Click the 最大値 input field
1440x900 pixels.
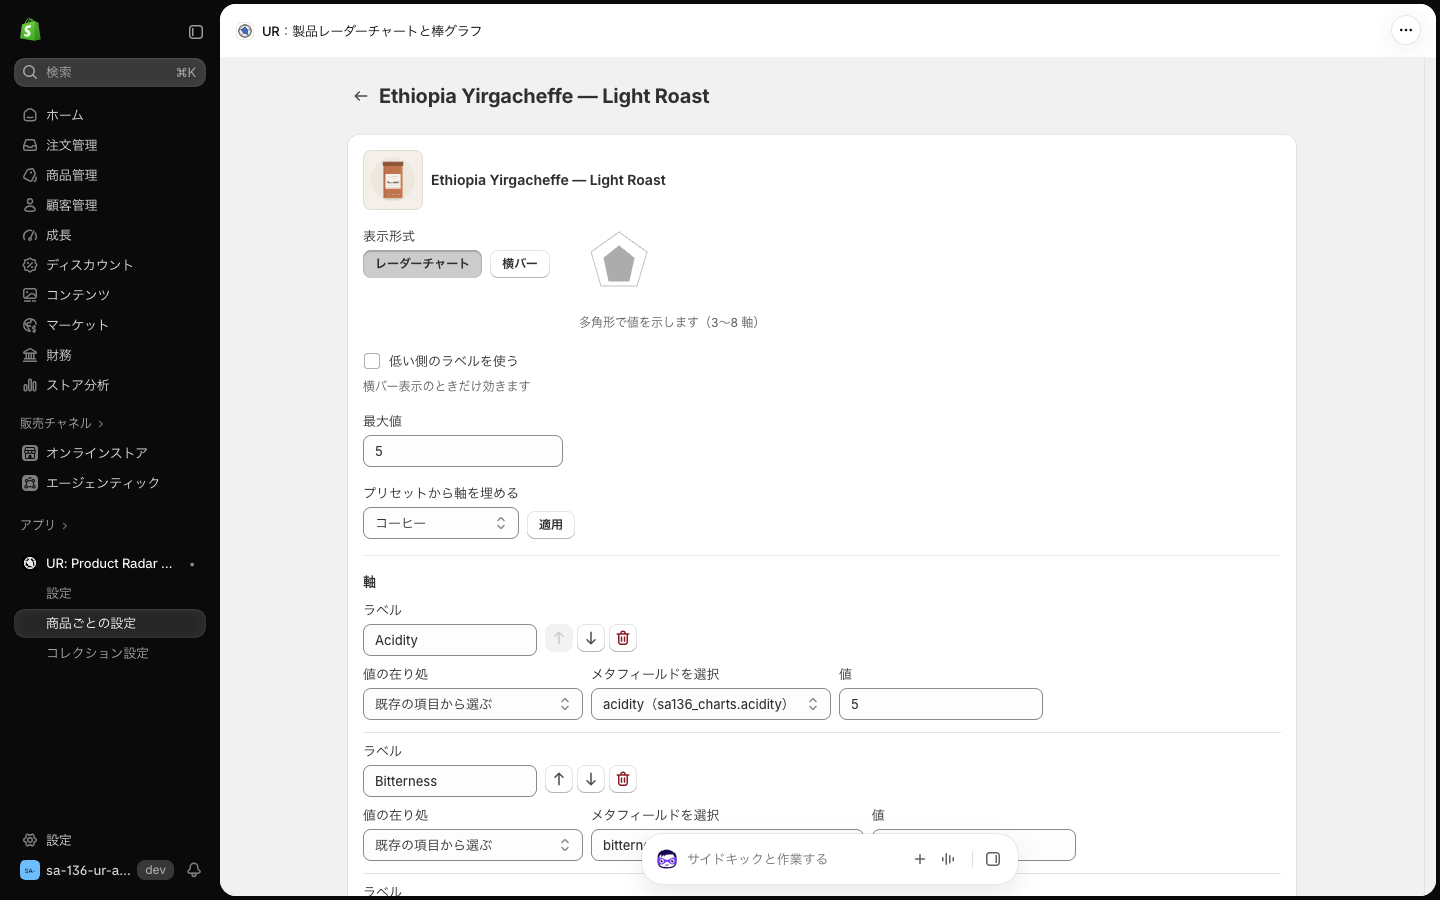coord(463,451)
